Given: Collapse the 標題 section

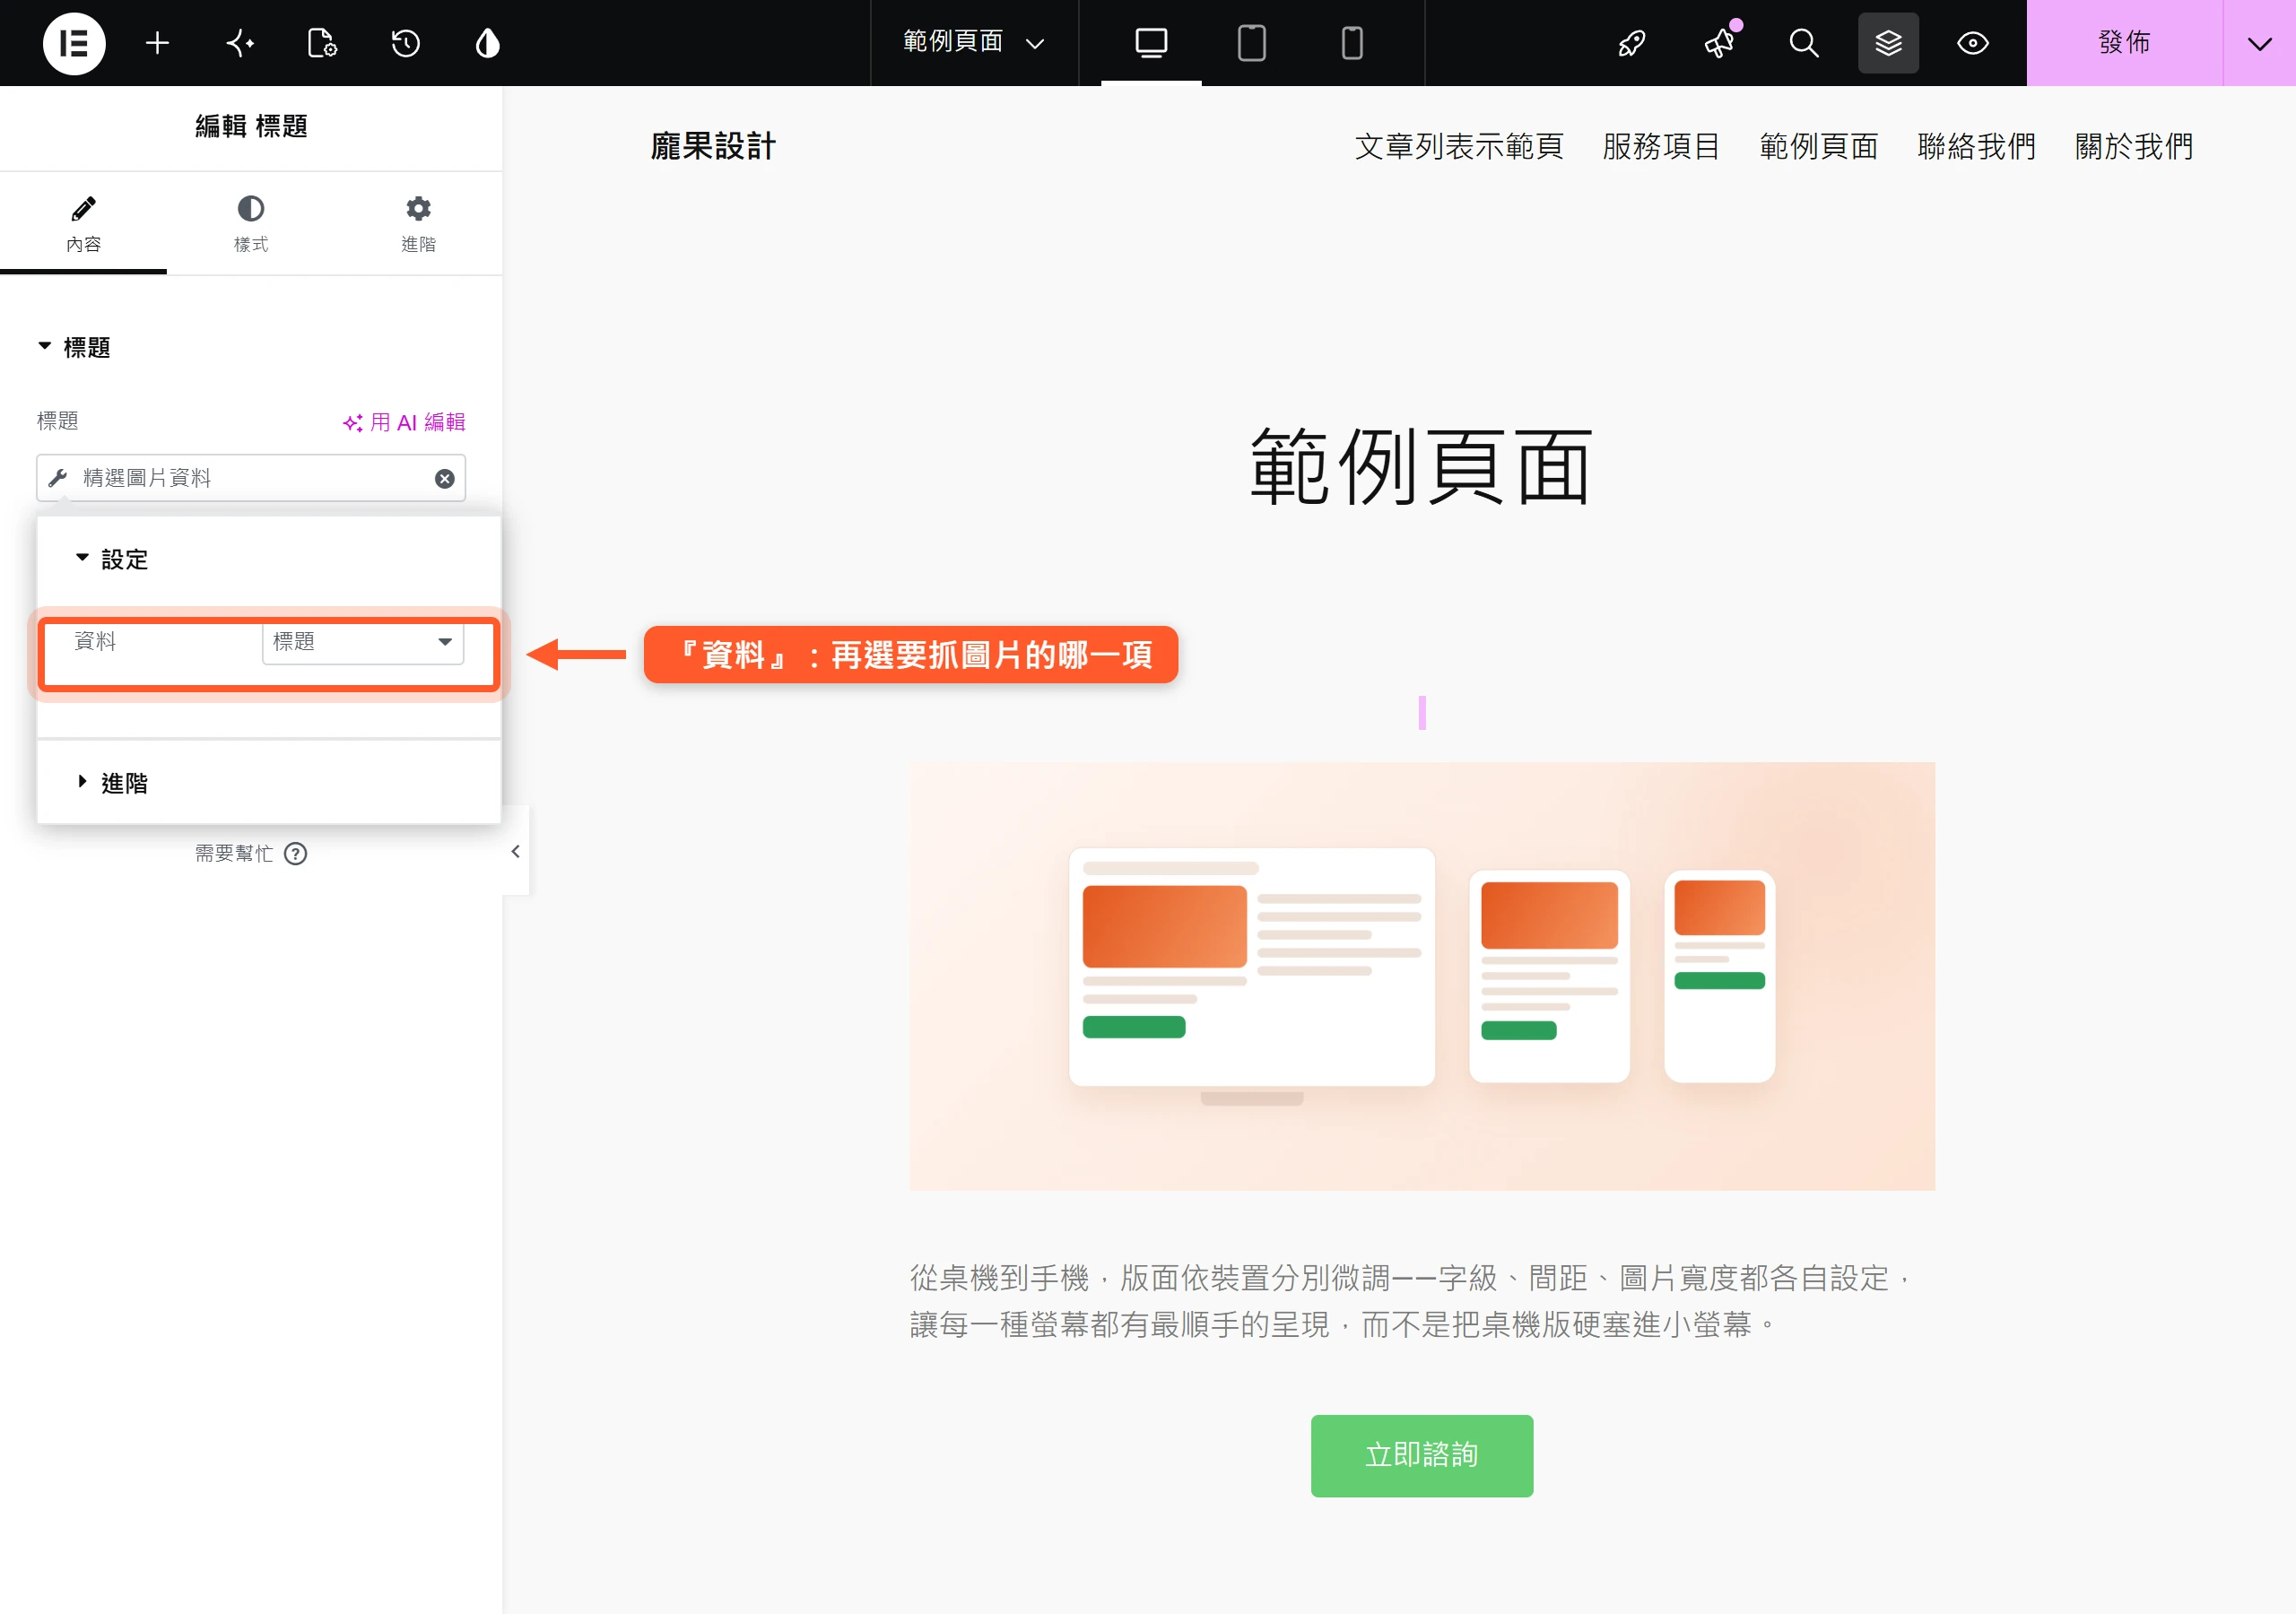Looking at the screenshot, I should [74, 347].
